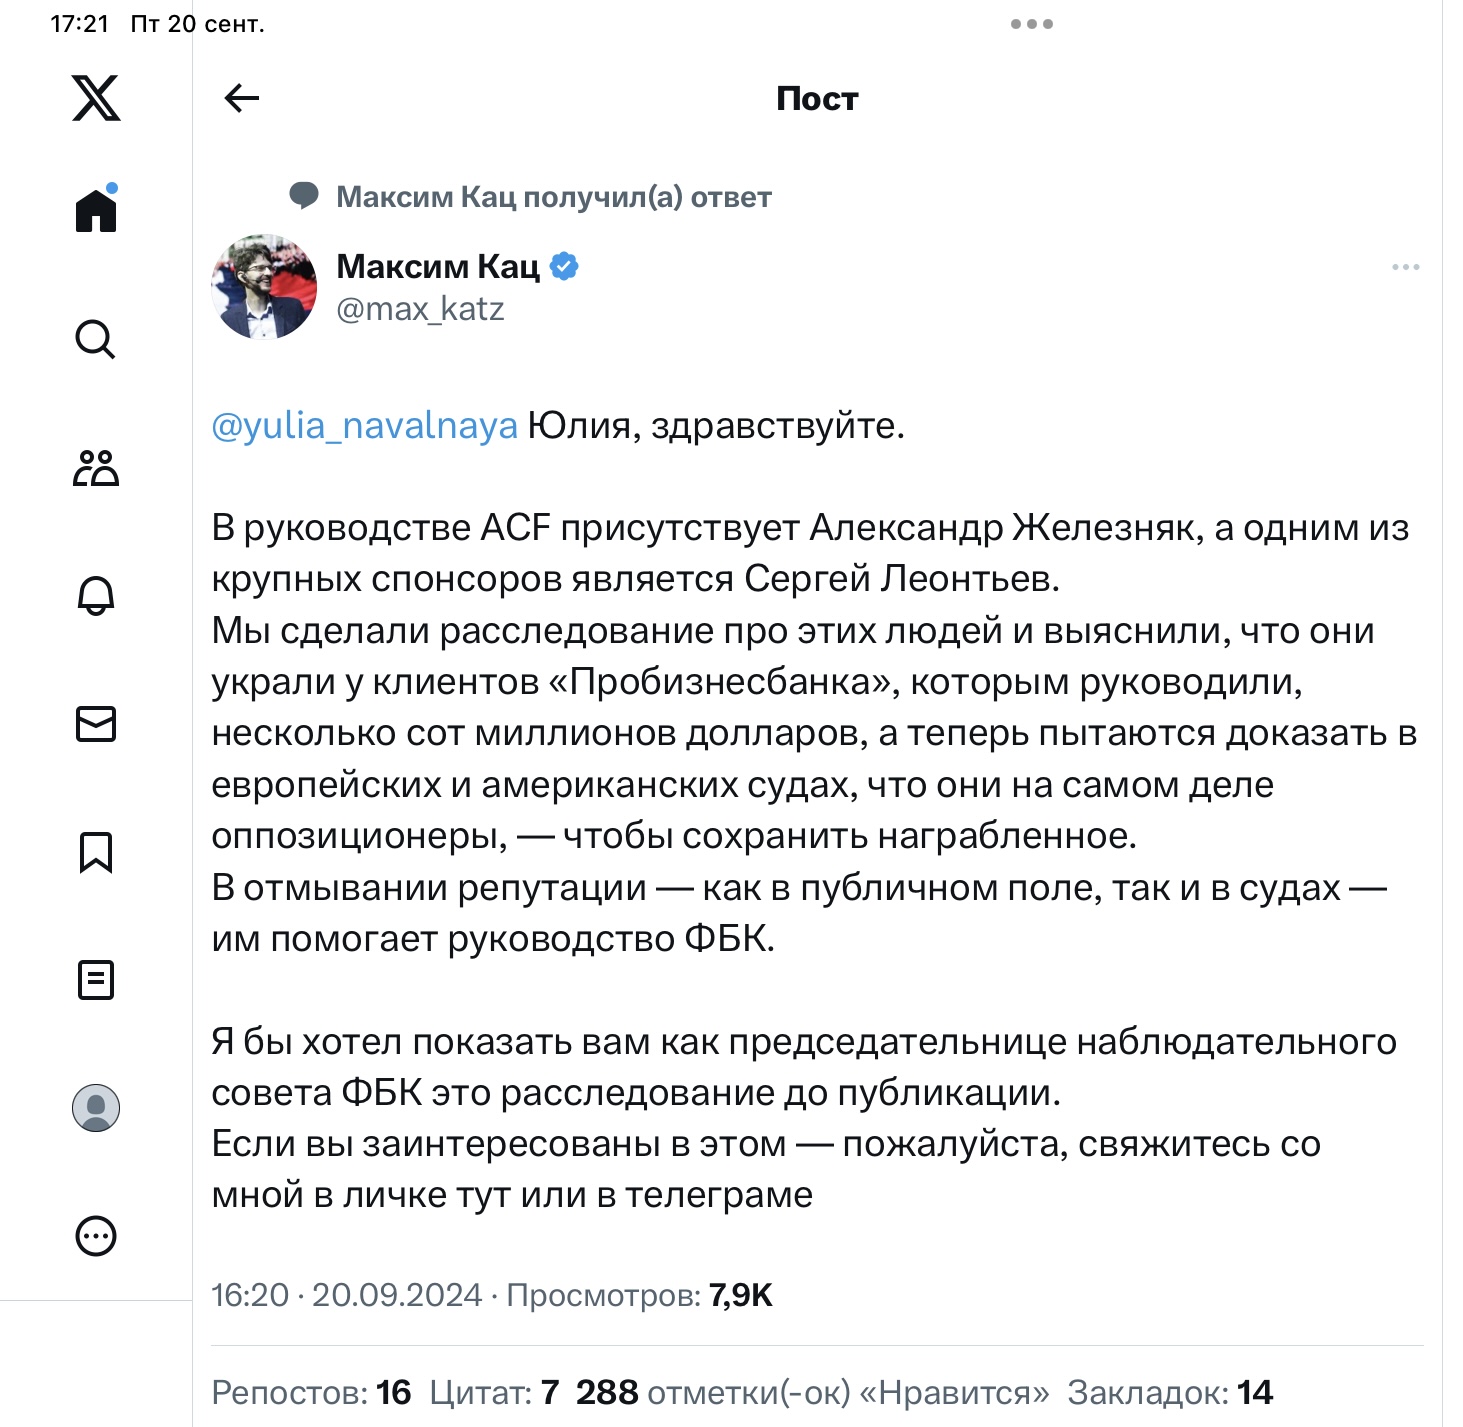Click the @max_katz handle
Viewport: 1463px width, 1427px height.
click(420, 309)
